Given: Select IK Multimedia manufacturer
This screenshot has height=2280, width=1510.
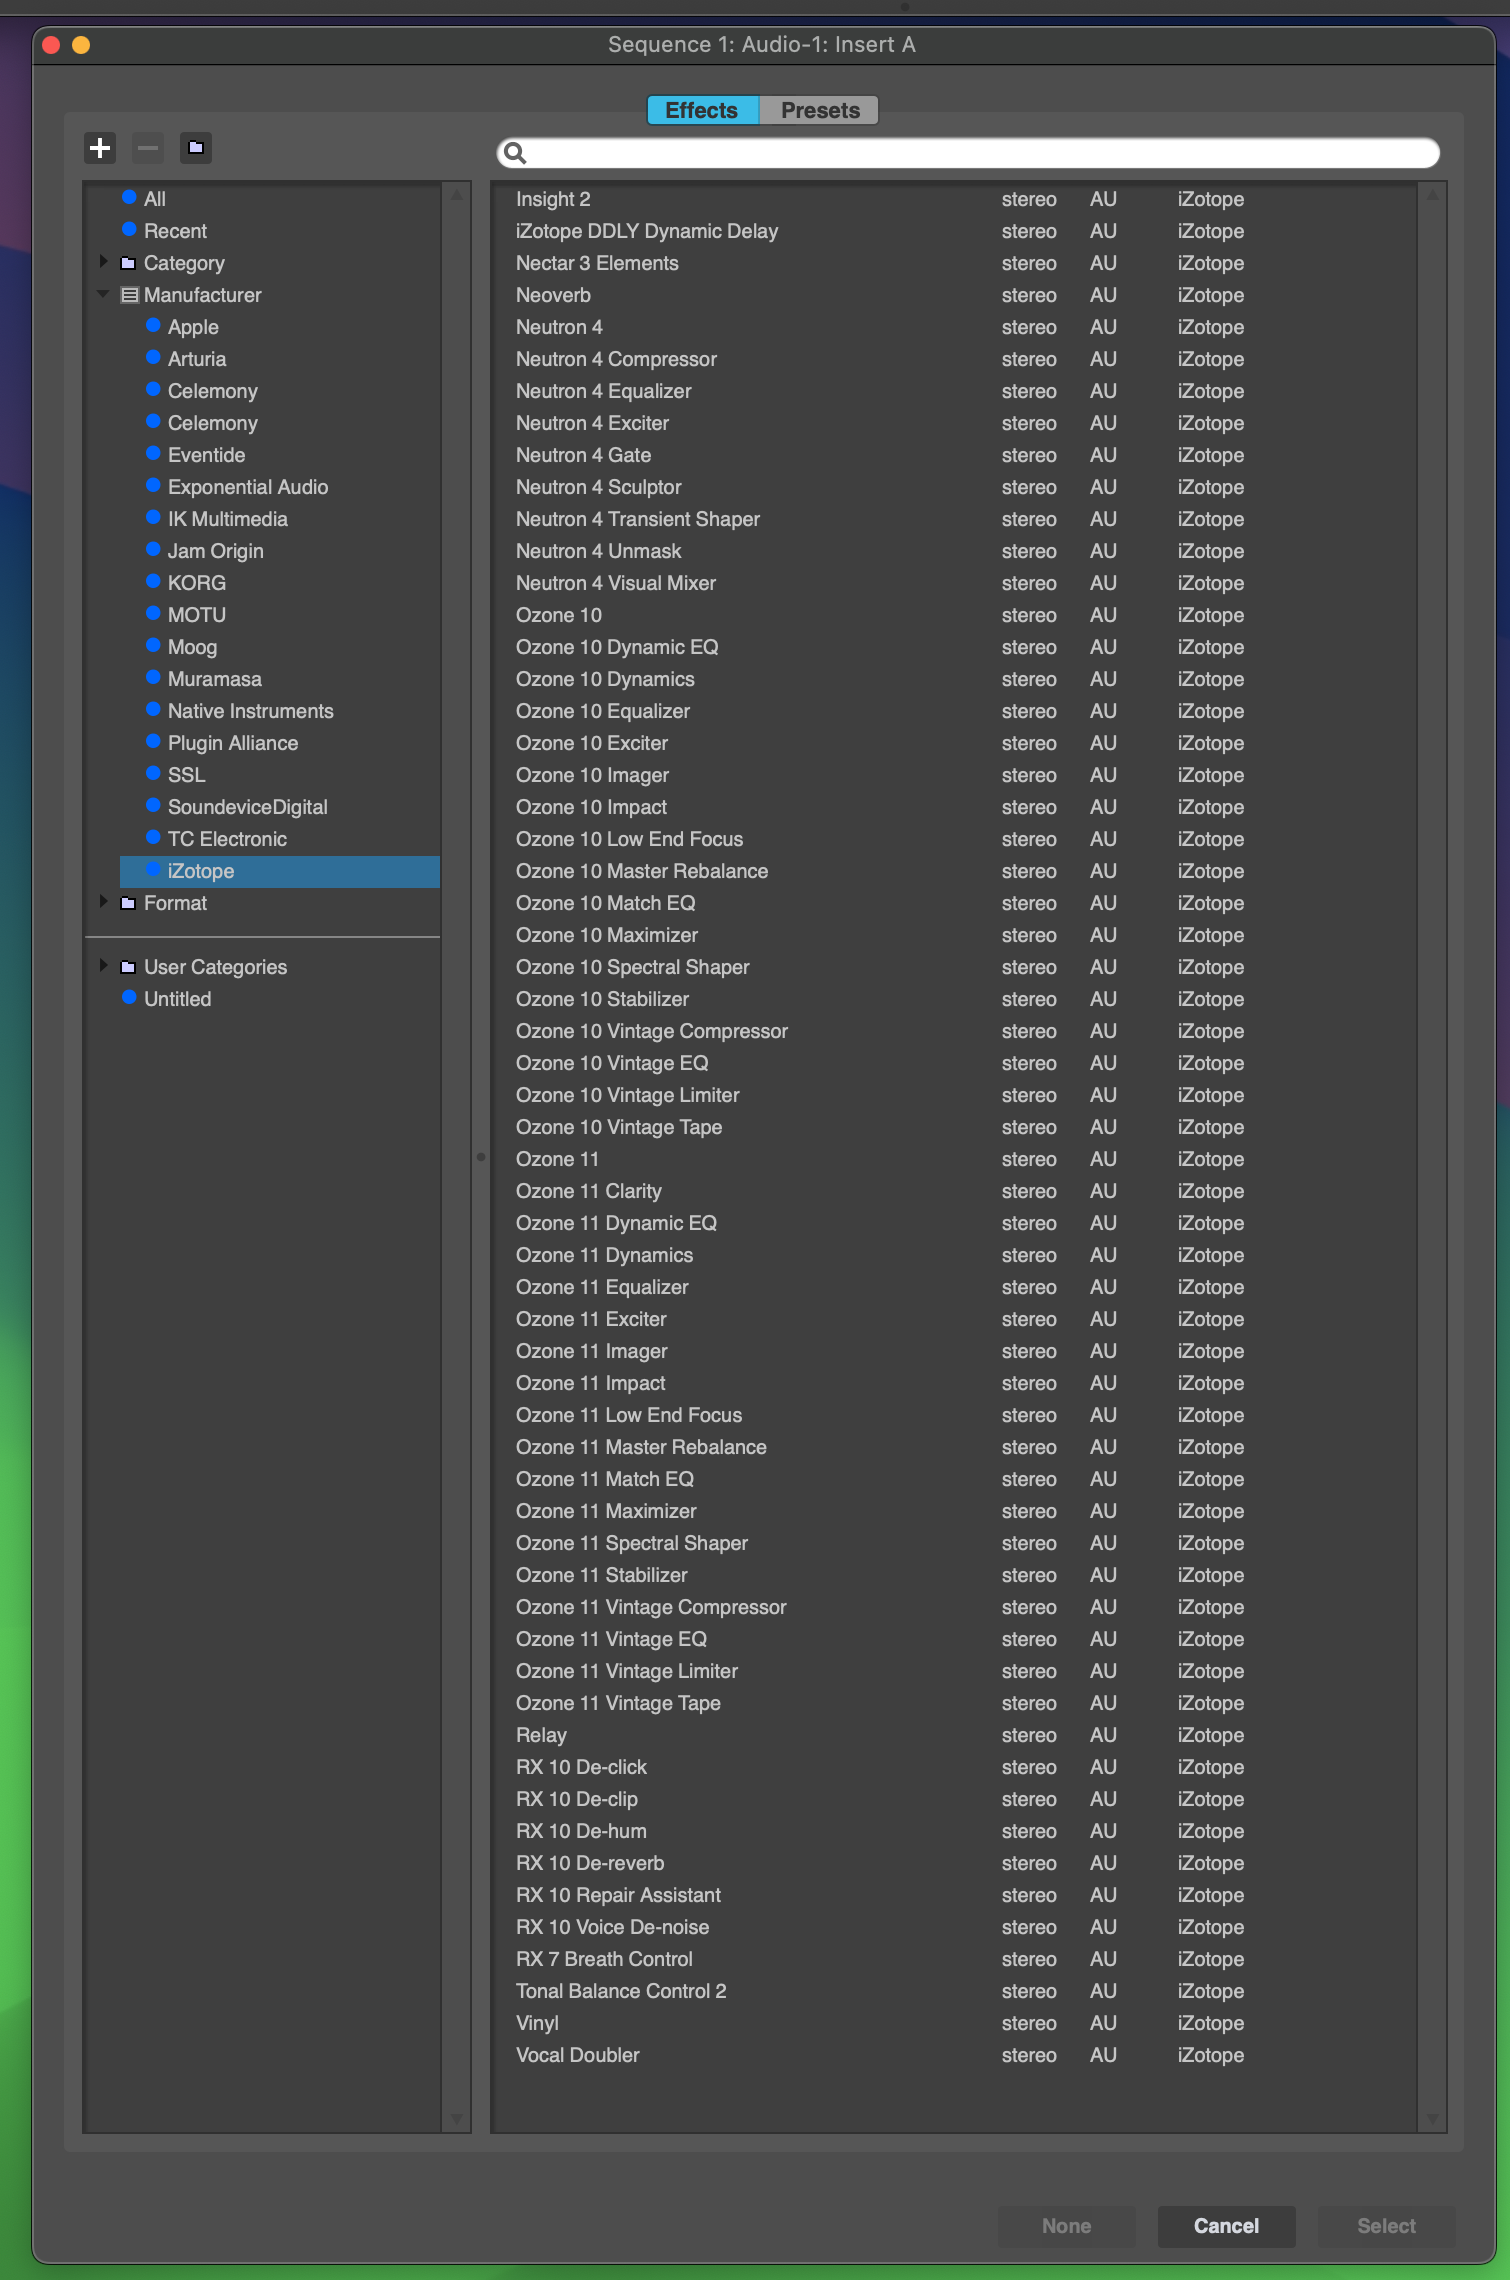Looking at the screenshot, I should click(x=228, y=519).
